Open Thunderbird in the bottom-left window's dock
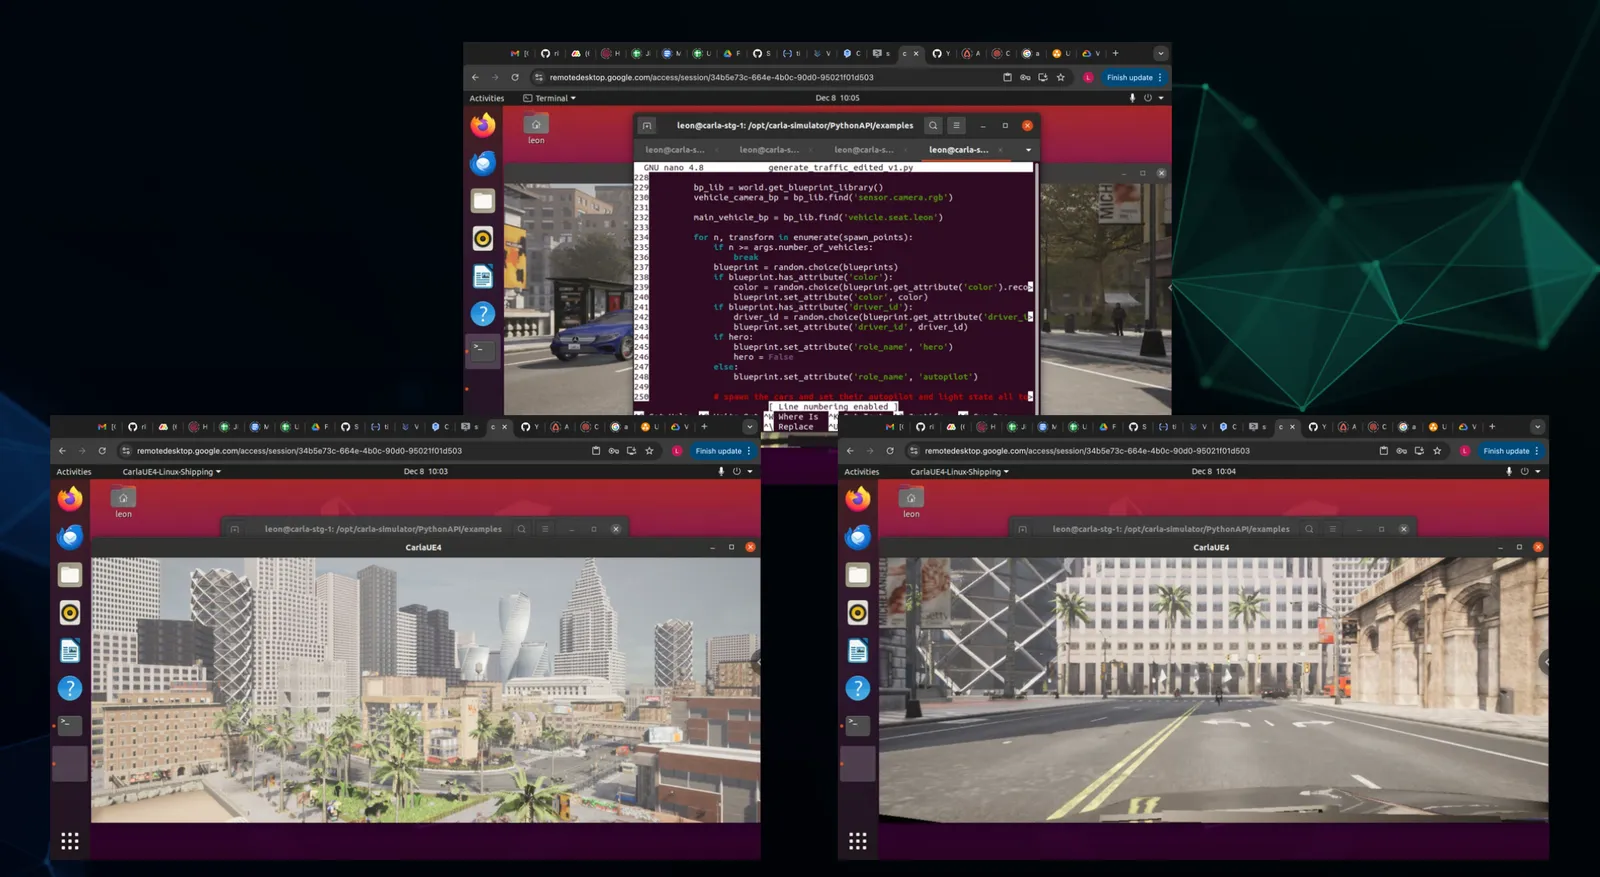 point(70,537)
